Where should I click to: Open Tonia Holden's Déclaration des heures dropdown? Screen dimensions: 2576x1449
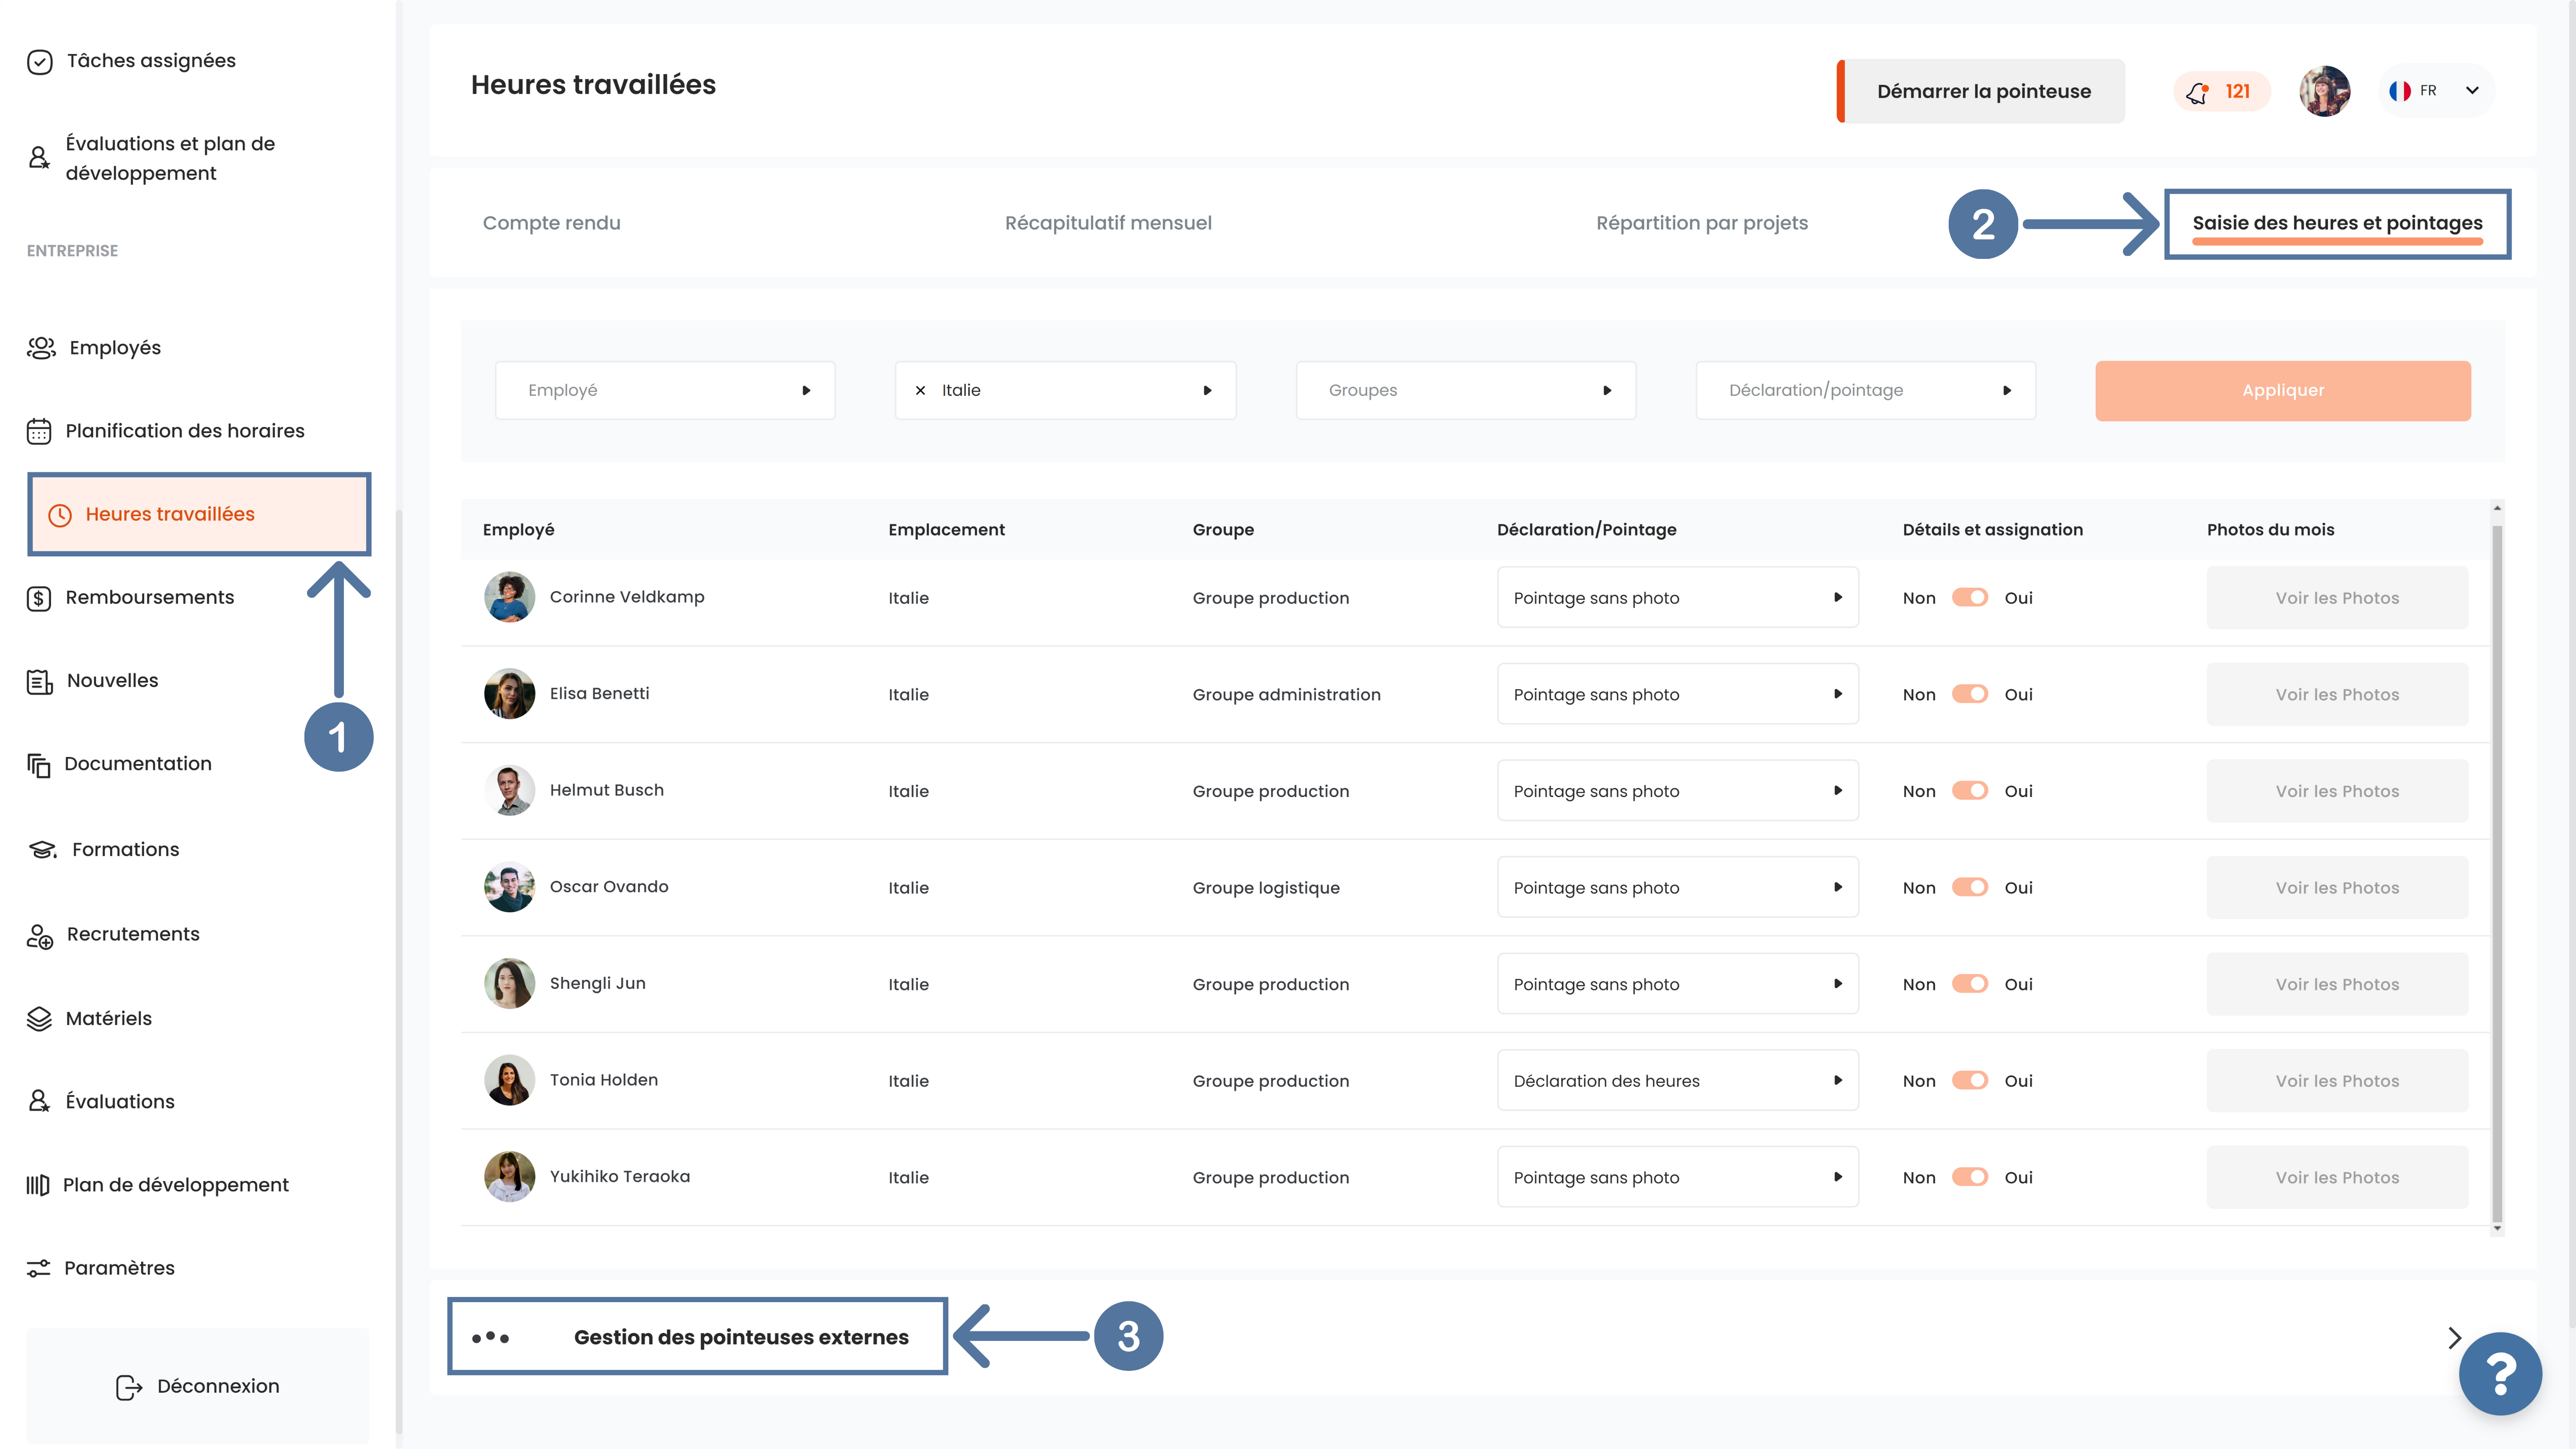[1678, 1080]
